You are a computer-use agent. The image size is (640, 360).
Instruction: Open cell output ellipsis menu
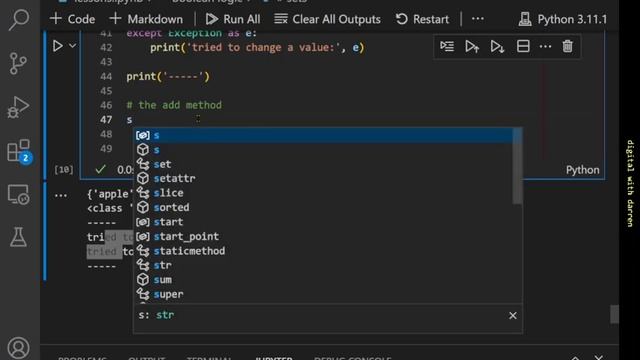pos(61,195)
